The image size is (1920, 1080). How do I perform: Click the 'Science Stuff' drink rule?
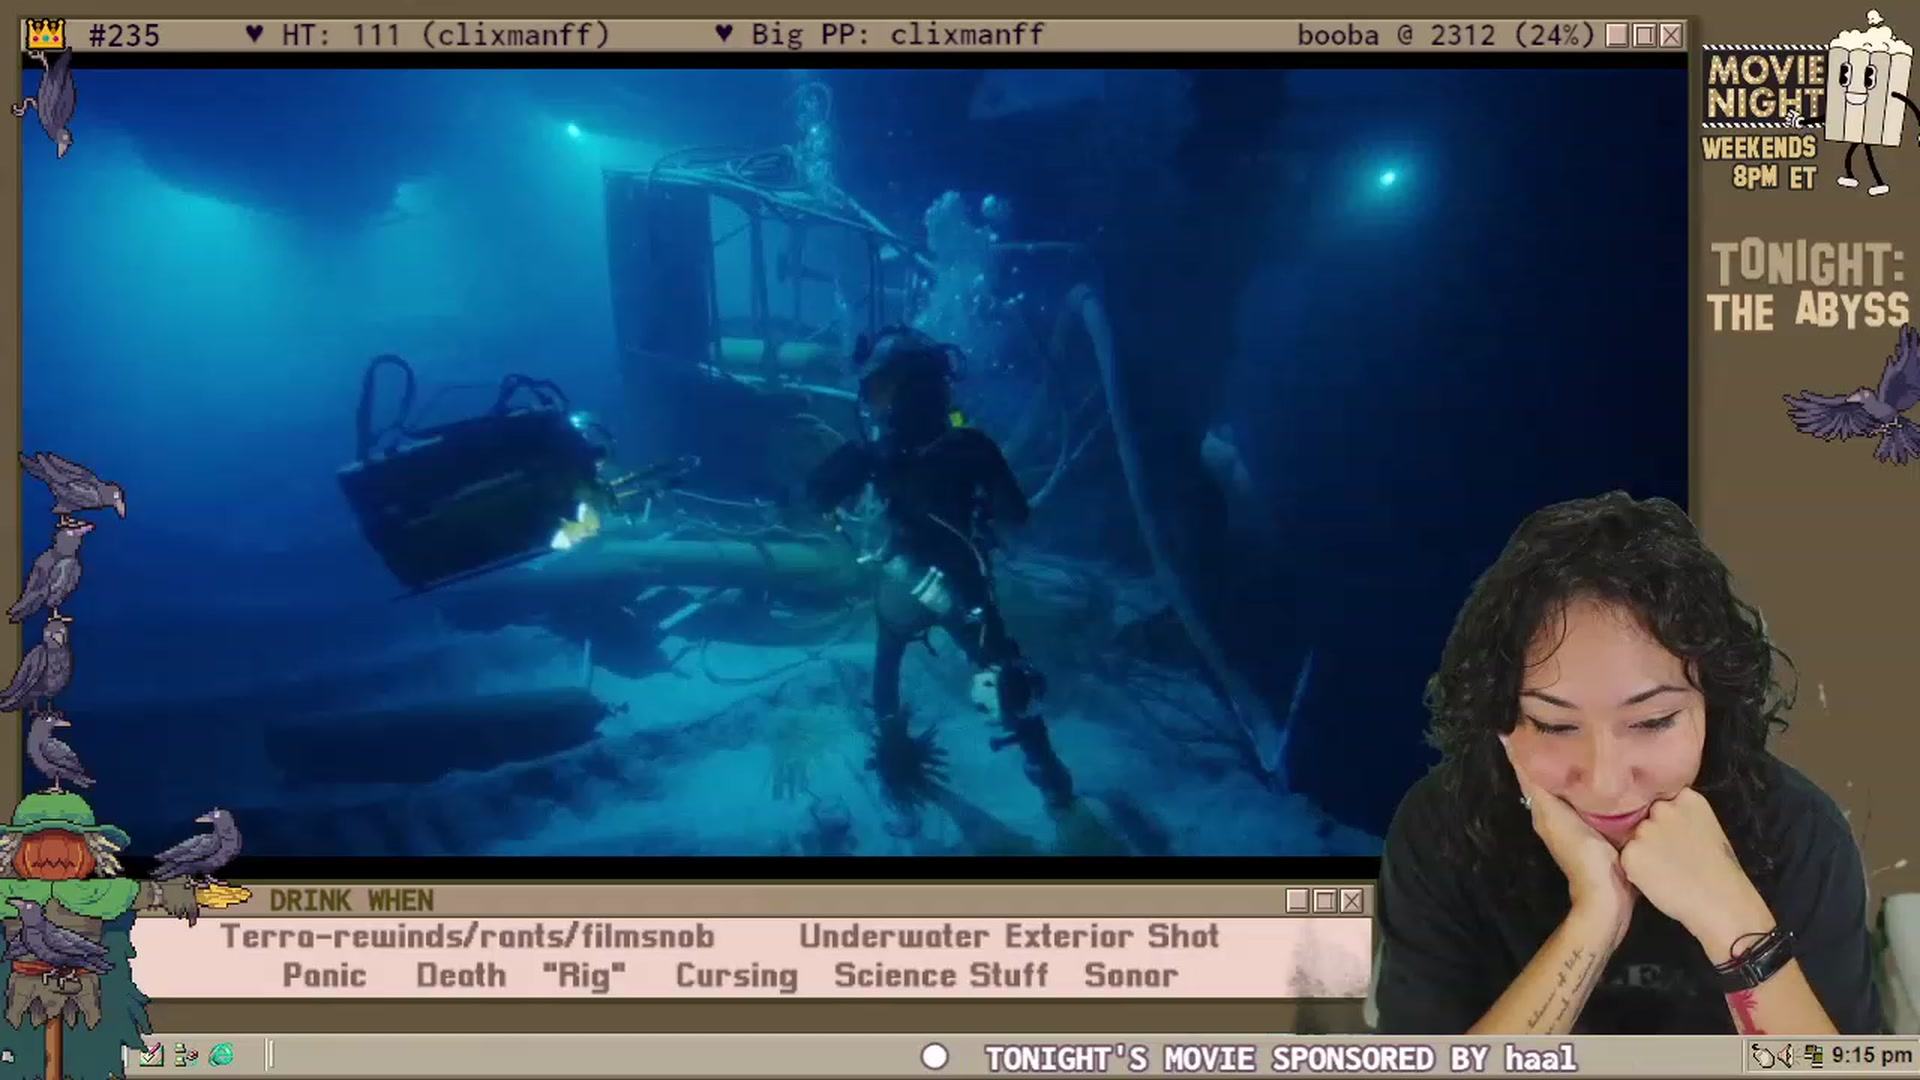[941, 975]
